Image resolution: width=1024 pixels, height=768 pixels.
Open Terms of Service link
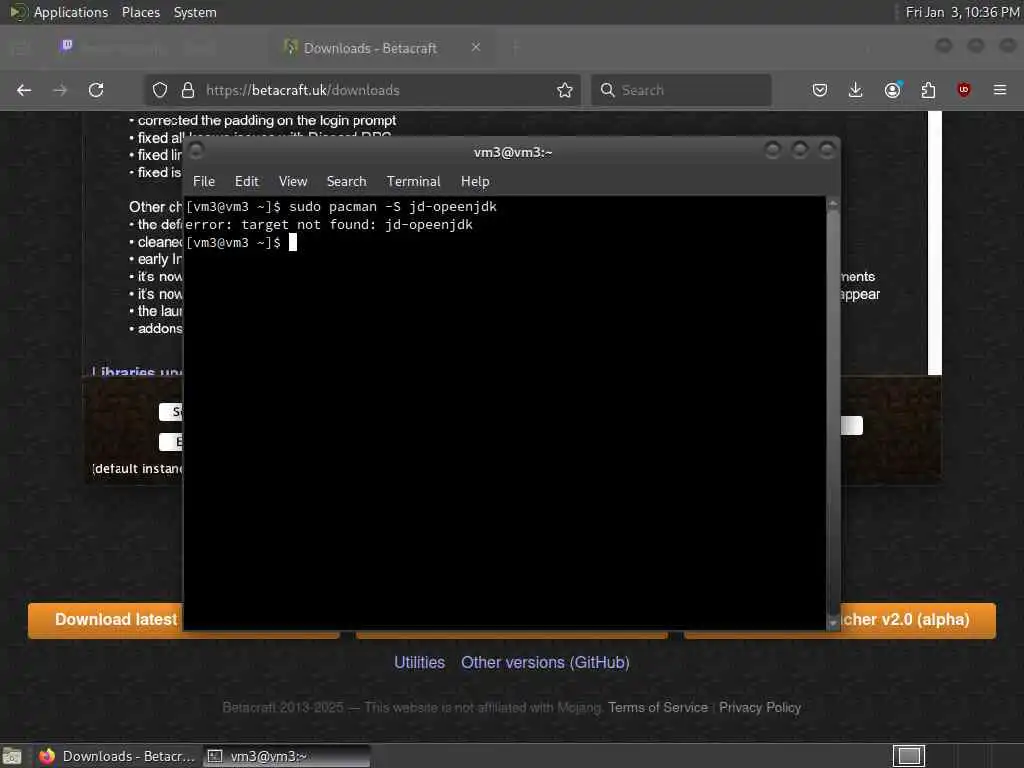(658, 707)
